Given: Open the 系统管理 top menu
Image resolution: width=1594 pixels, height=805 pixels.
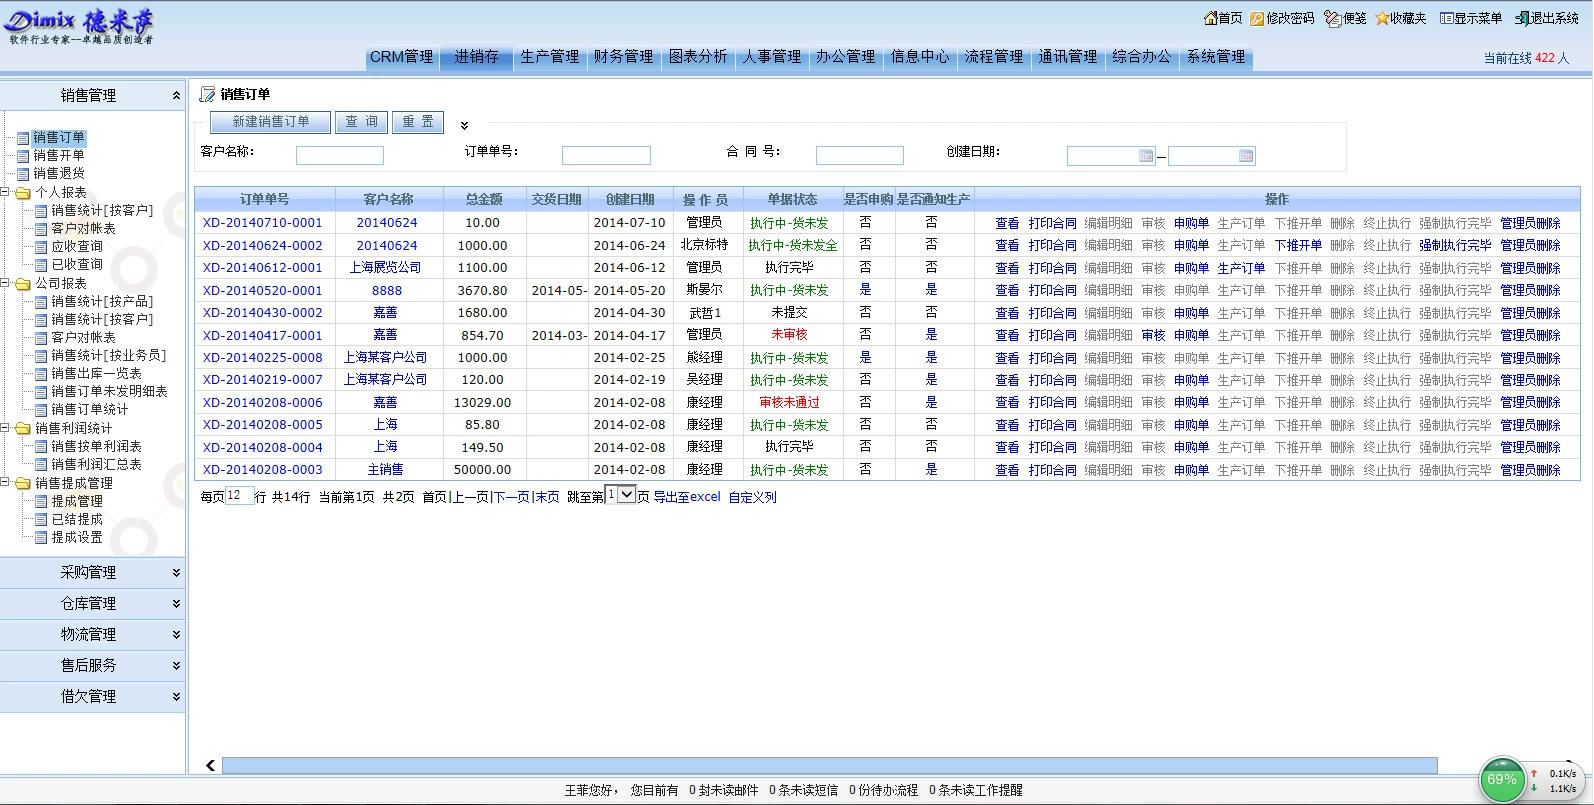Looking at the screenshot, I should coord(1216,57).
